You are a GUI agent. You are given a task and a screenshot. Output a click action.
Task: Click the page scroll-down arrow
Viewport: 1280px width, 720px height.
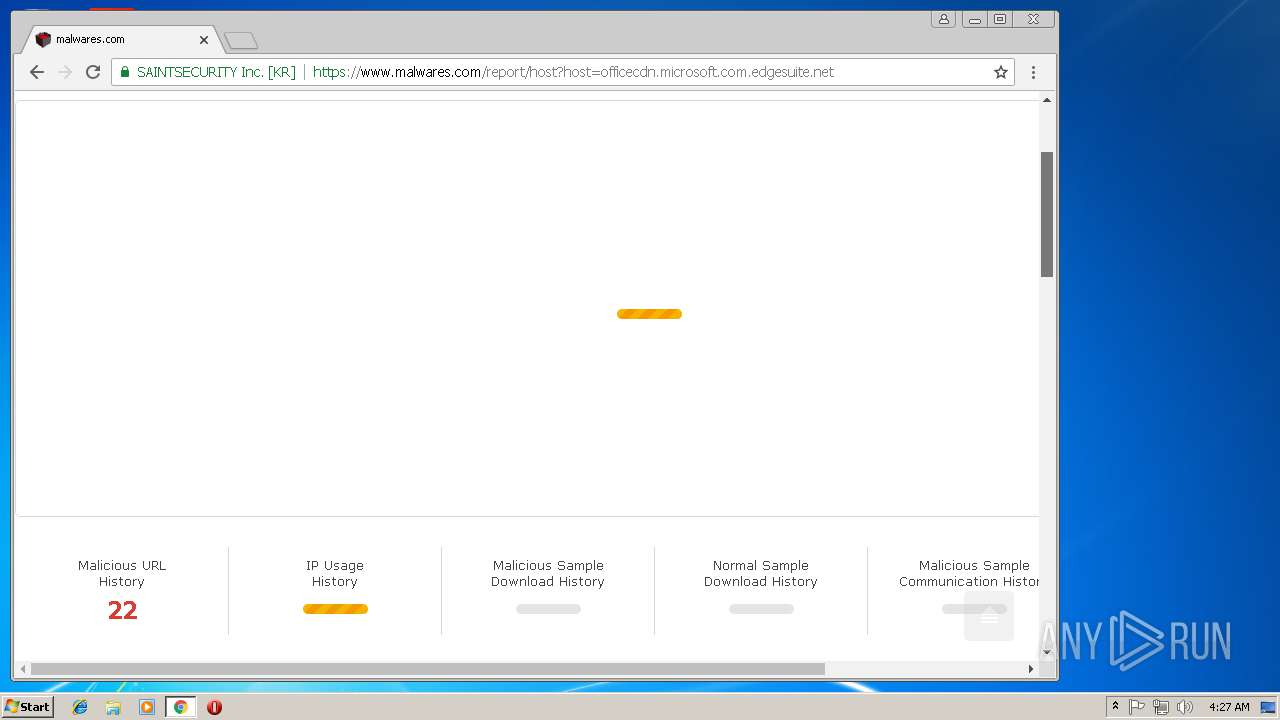coord(1047,652)
